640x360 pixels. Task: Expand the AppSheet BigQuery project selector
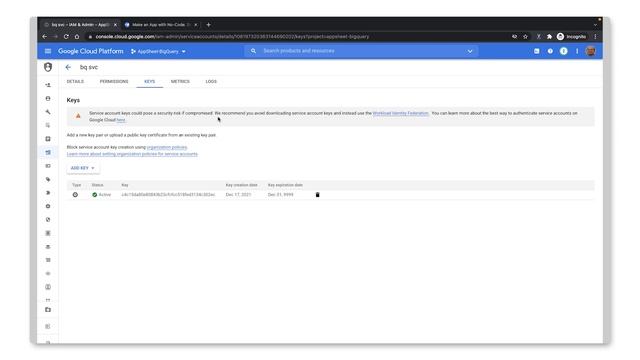[x=158, y=51]
